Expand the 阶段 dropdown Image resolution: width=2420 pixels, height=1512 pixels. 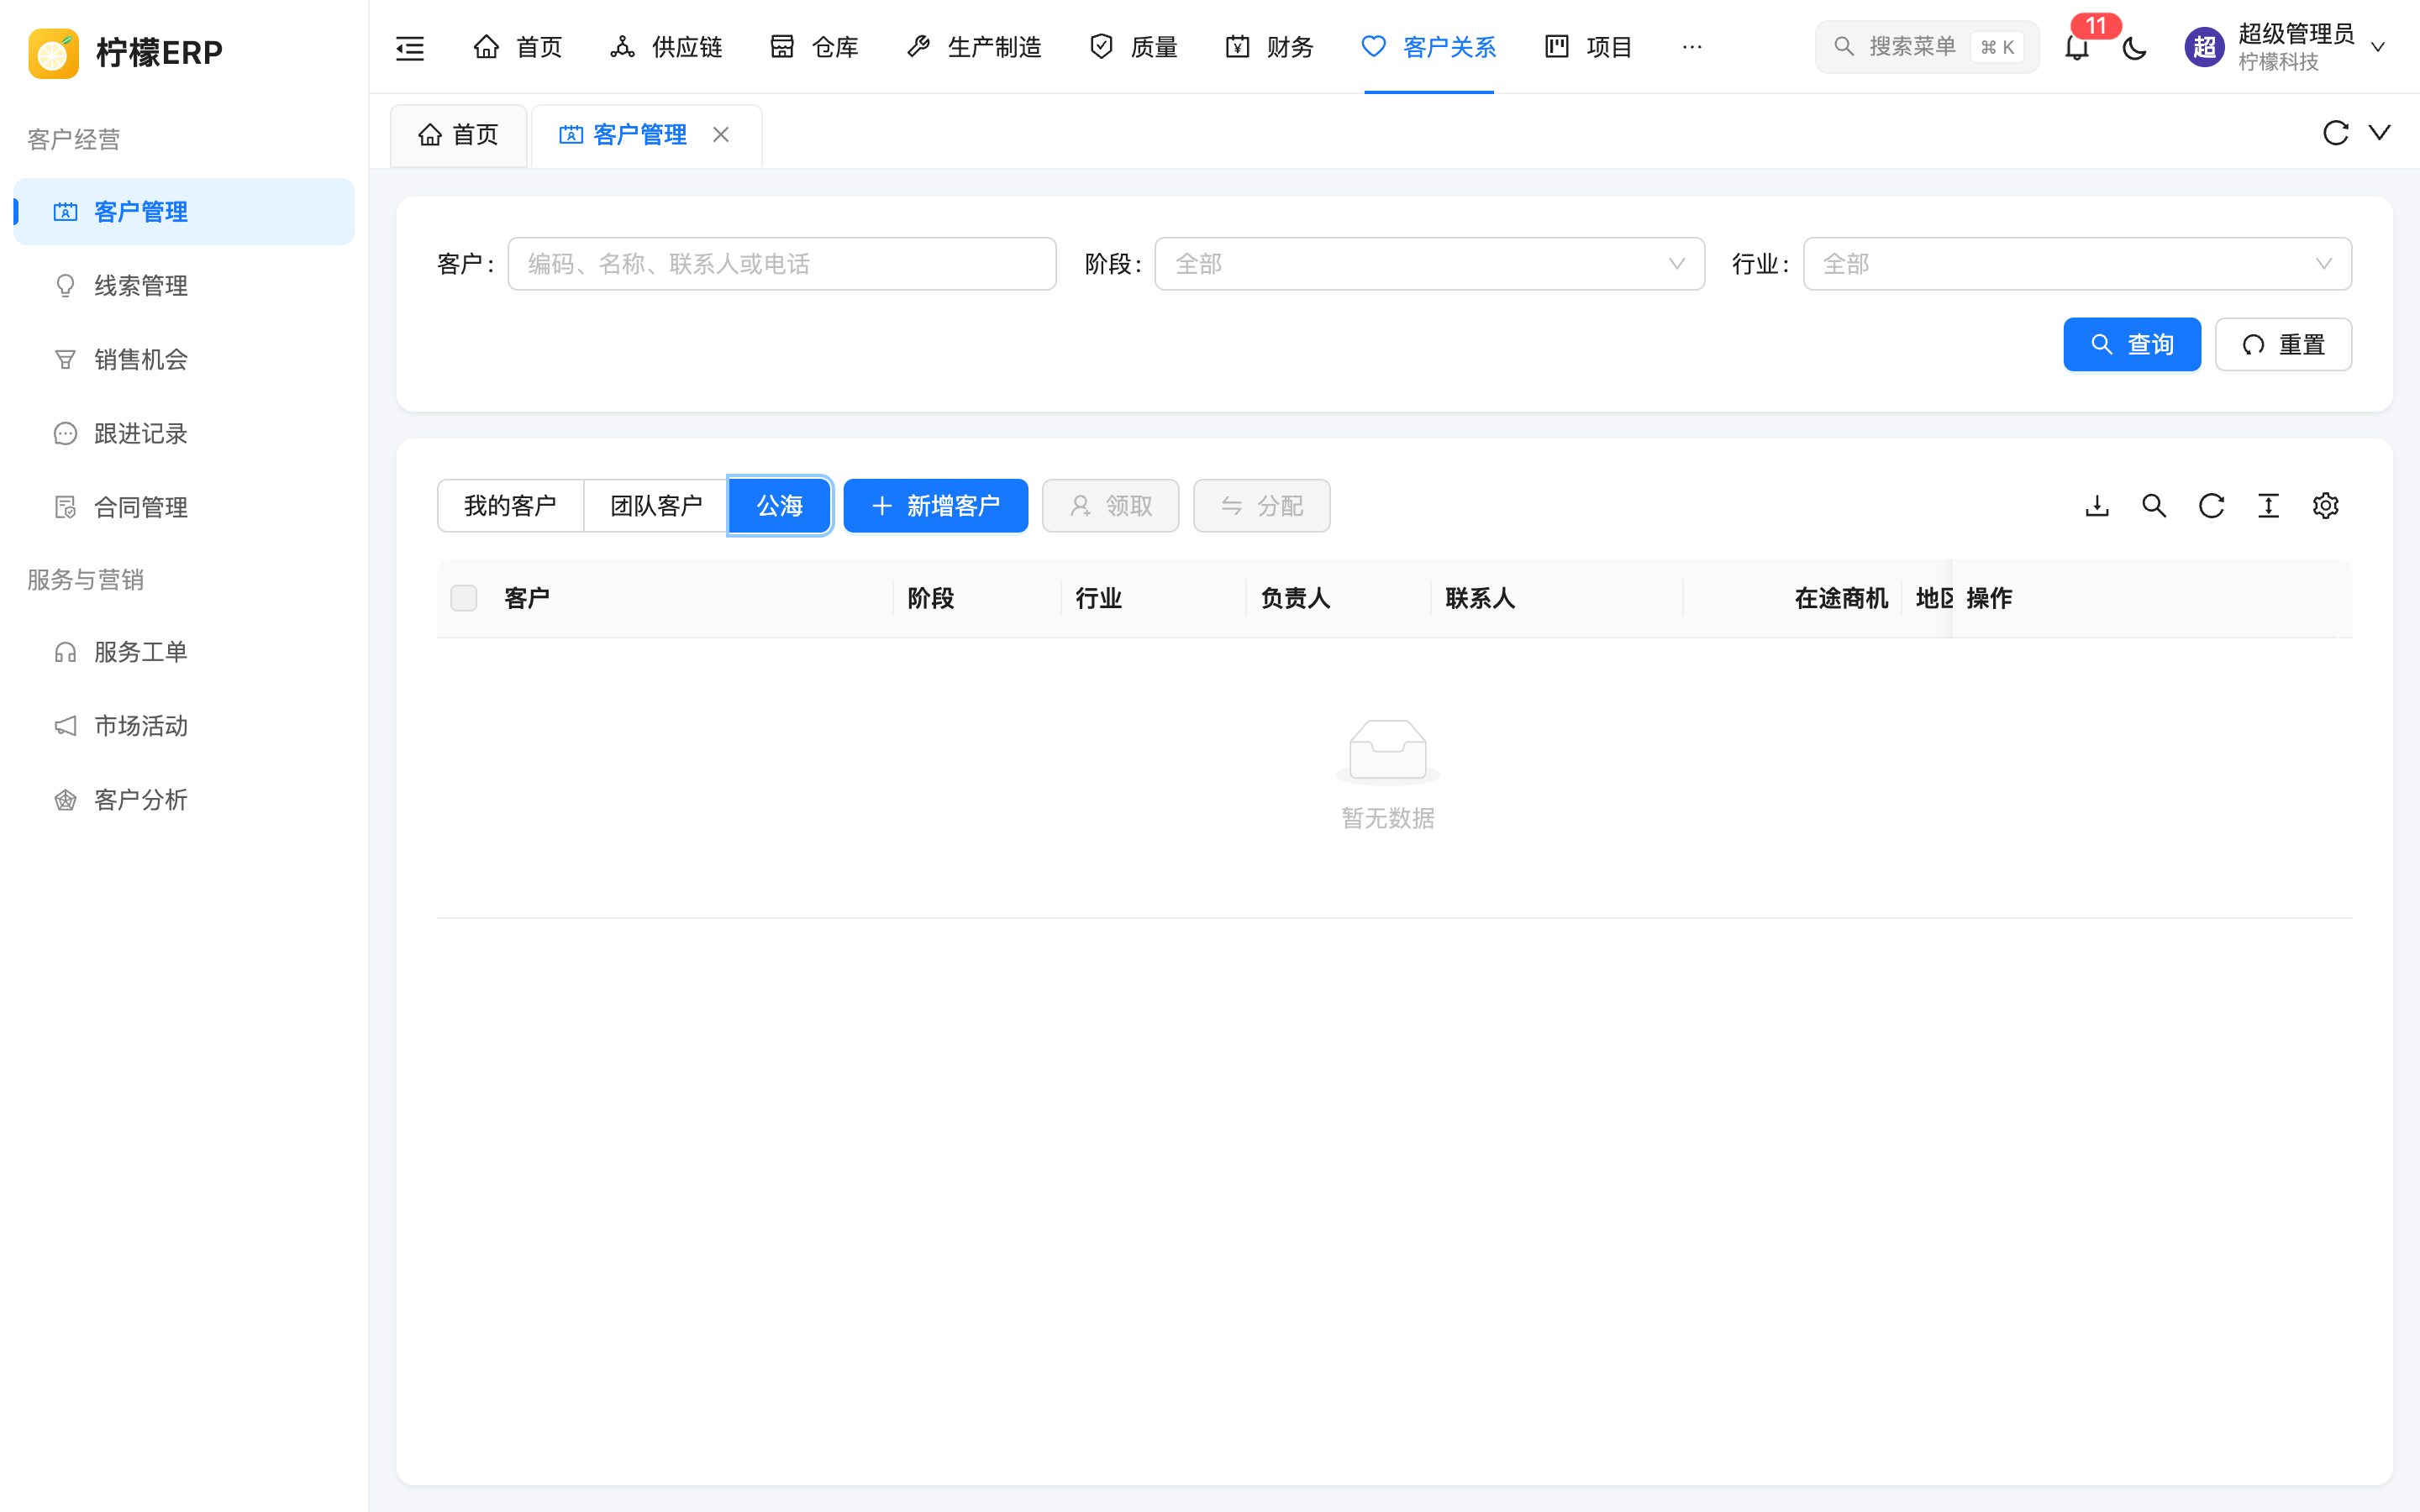[1429, 264]
